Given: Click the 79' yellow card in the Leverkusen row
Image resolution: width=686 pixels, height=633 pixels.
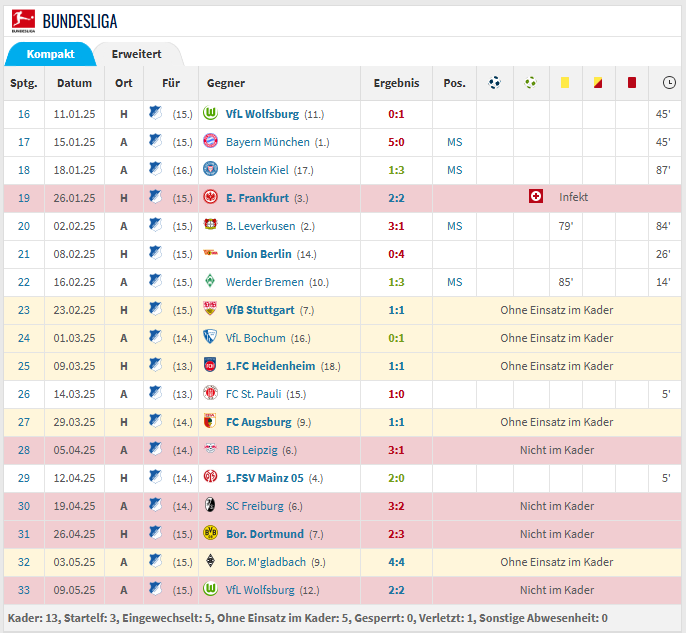Looking at the screenshot, I should [x=565, y=226].
